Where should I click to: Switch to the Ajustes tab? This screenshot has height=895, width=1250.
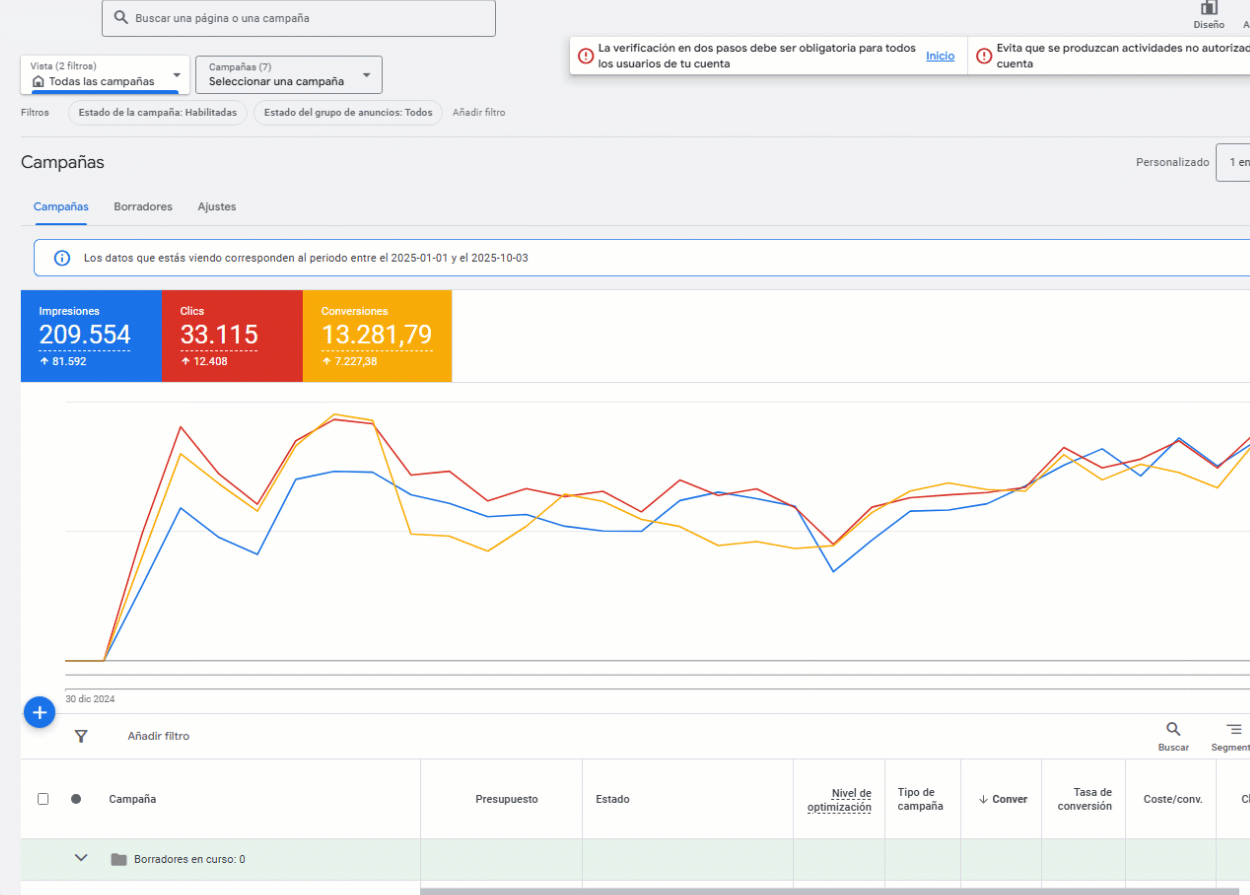[217, 207]
